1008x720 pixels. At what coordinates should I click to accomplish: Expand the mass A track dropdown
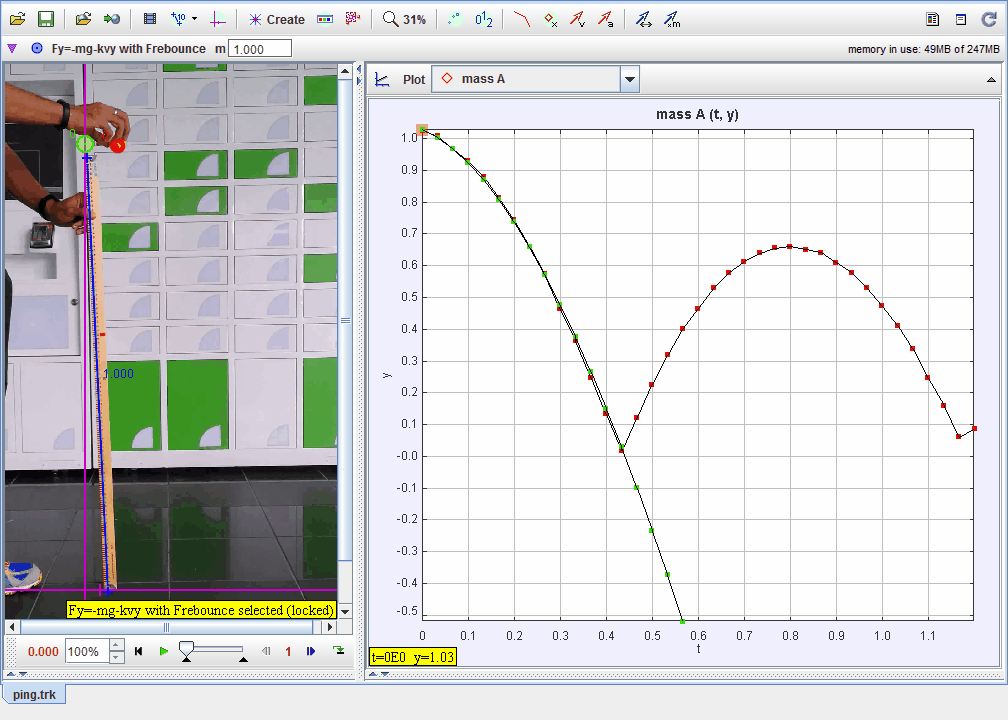click(x=629, y=79)
